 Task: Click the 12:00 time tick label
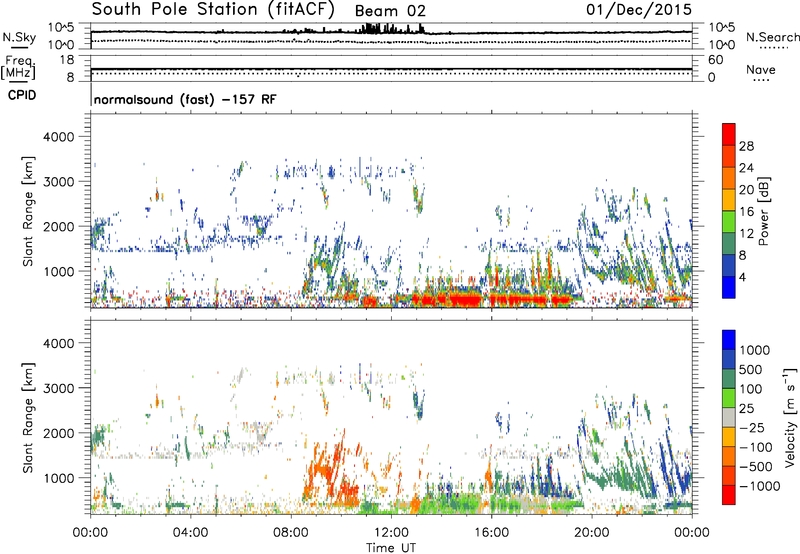391,533
